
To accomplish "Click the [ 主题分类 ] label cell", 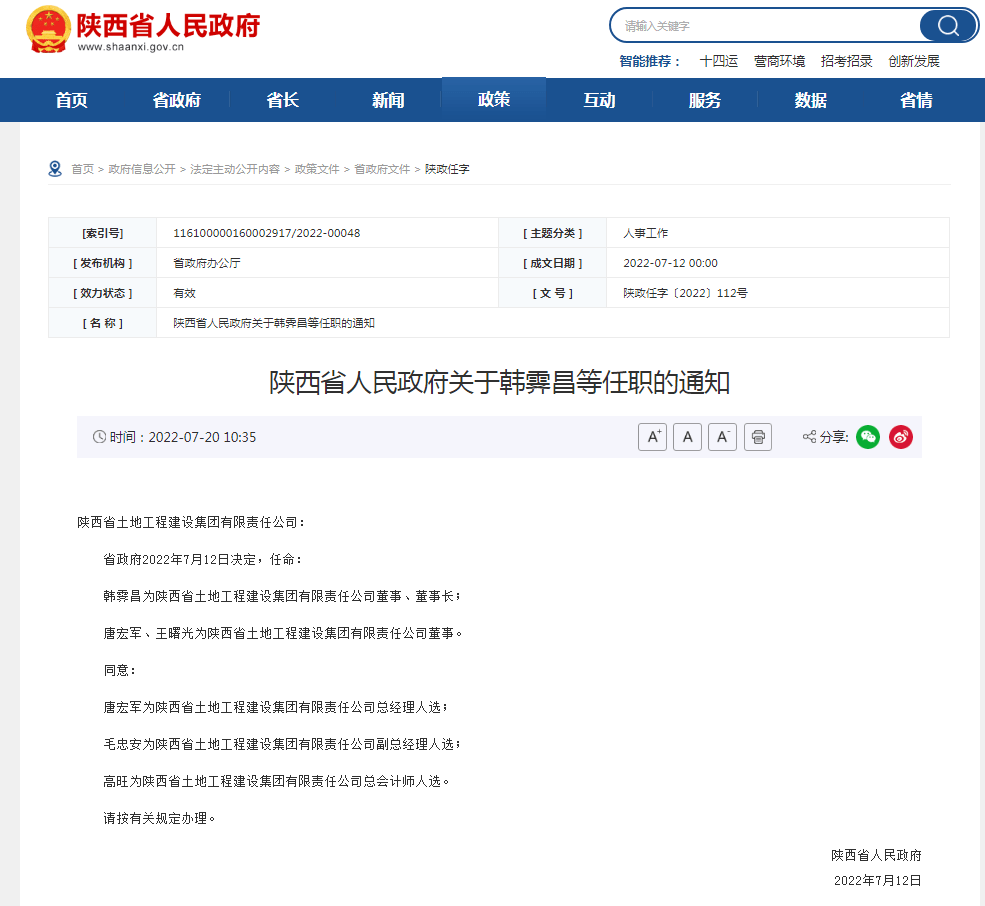I will coord(553,233).
